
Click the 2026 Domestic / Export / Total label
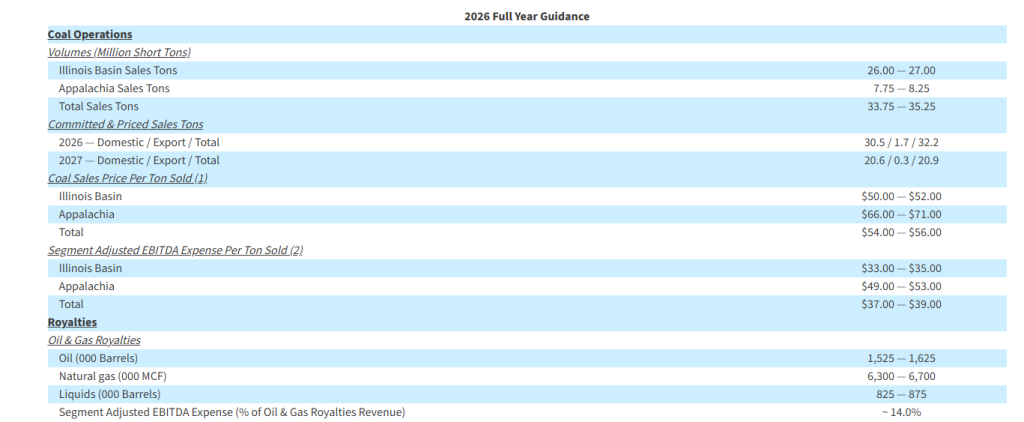pos(139,142)
